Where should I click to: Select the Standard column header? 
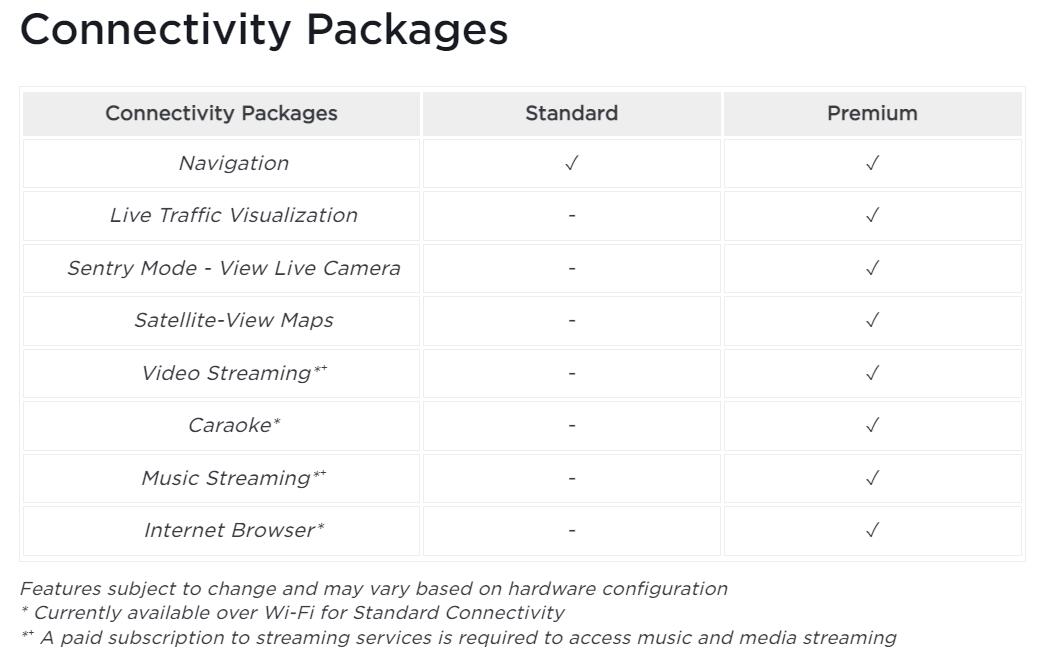point(571,113)
